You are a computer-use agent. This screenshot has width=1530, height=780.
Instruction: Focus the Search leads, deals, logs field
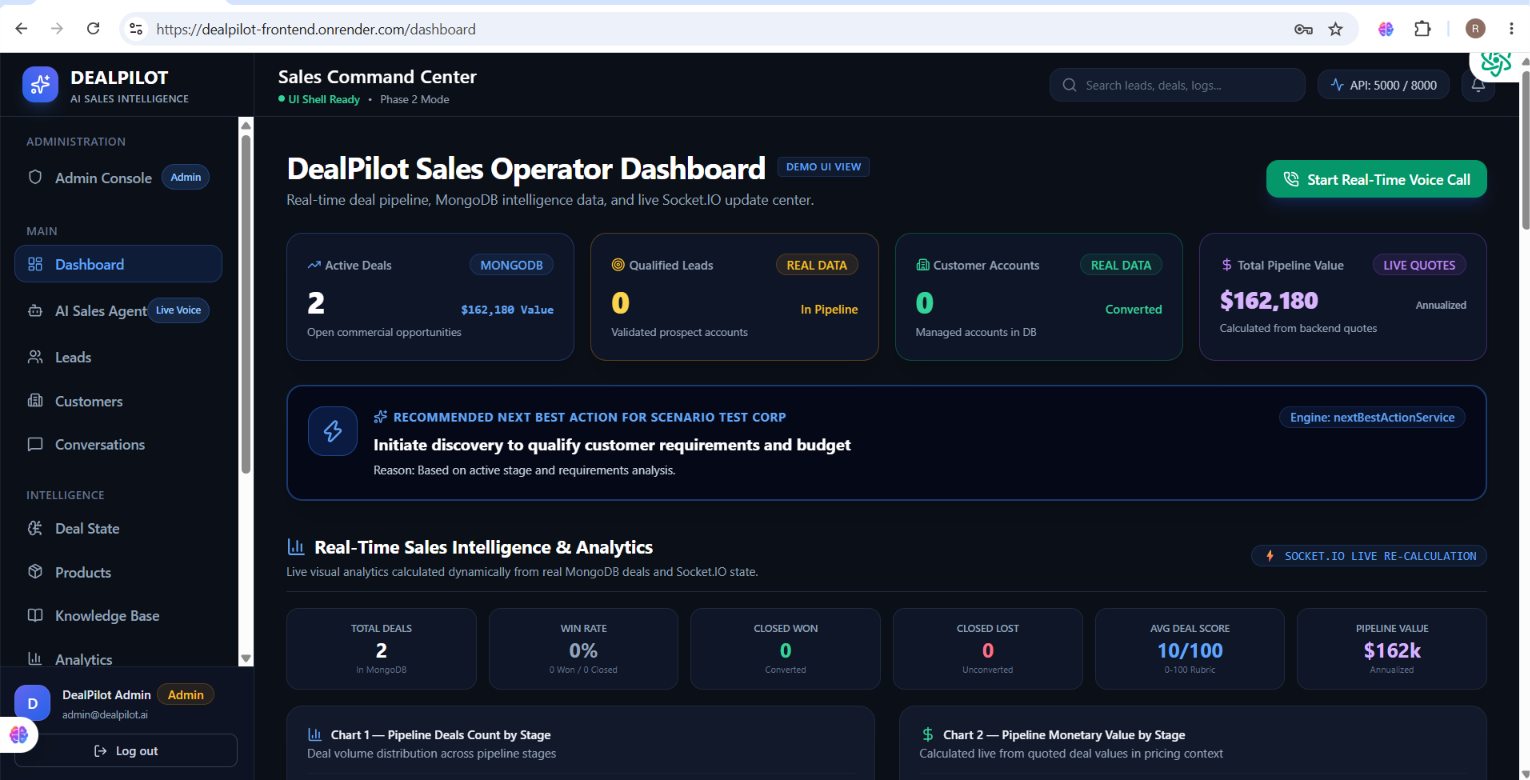point(1177,85)
